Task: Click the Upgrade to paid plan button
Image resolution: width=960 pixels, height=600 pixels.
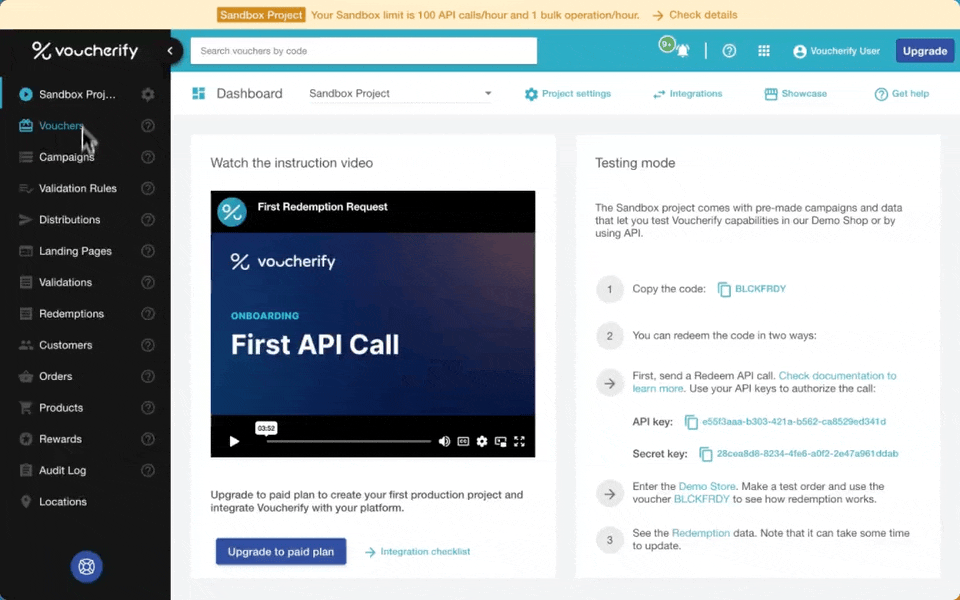Action: [x=281, y=552]
